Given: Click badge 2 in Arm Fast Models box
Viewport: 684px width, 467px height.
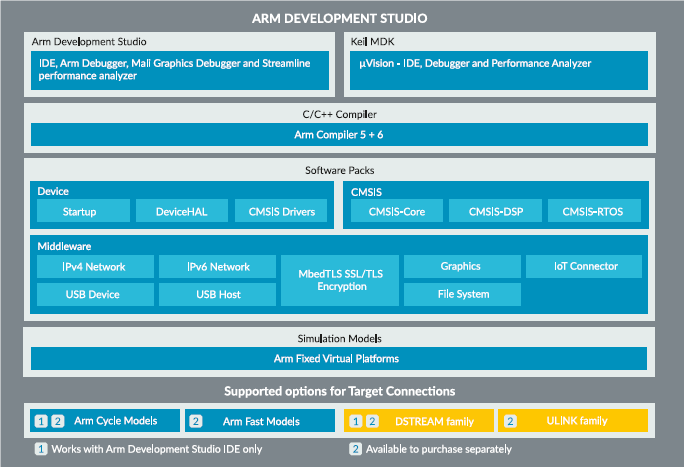Looking at the screenshot, I should click(x=196, y=421).
